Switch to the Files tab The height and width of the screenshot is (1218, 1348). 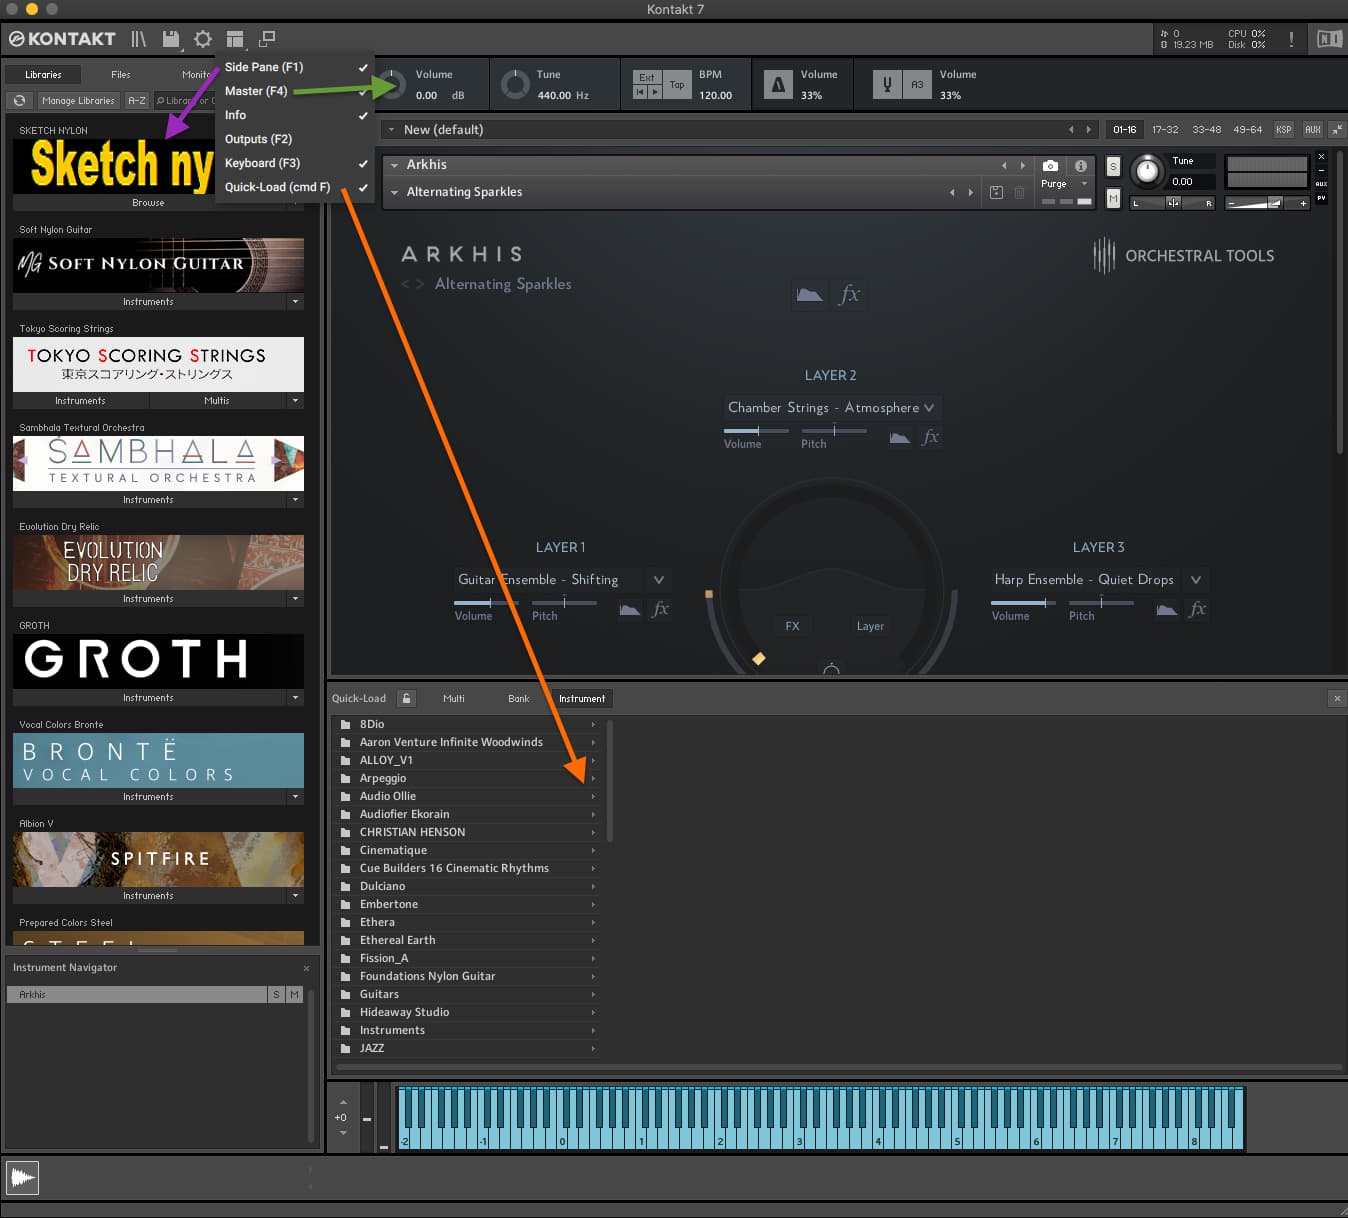pos(121,75)
